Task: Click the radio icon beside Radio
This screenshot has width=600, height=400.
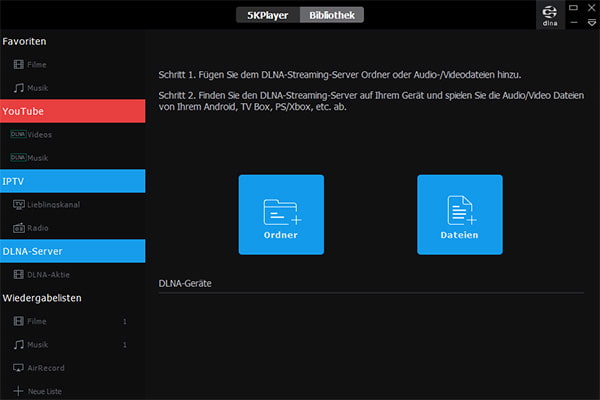Action: [x=19, y=228]
